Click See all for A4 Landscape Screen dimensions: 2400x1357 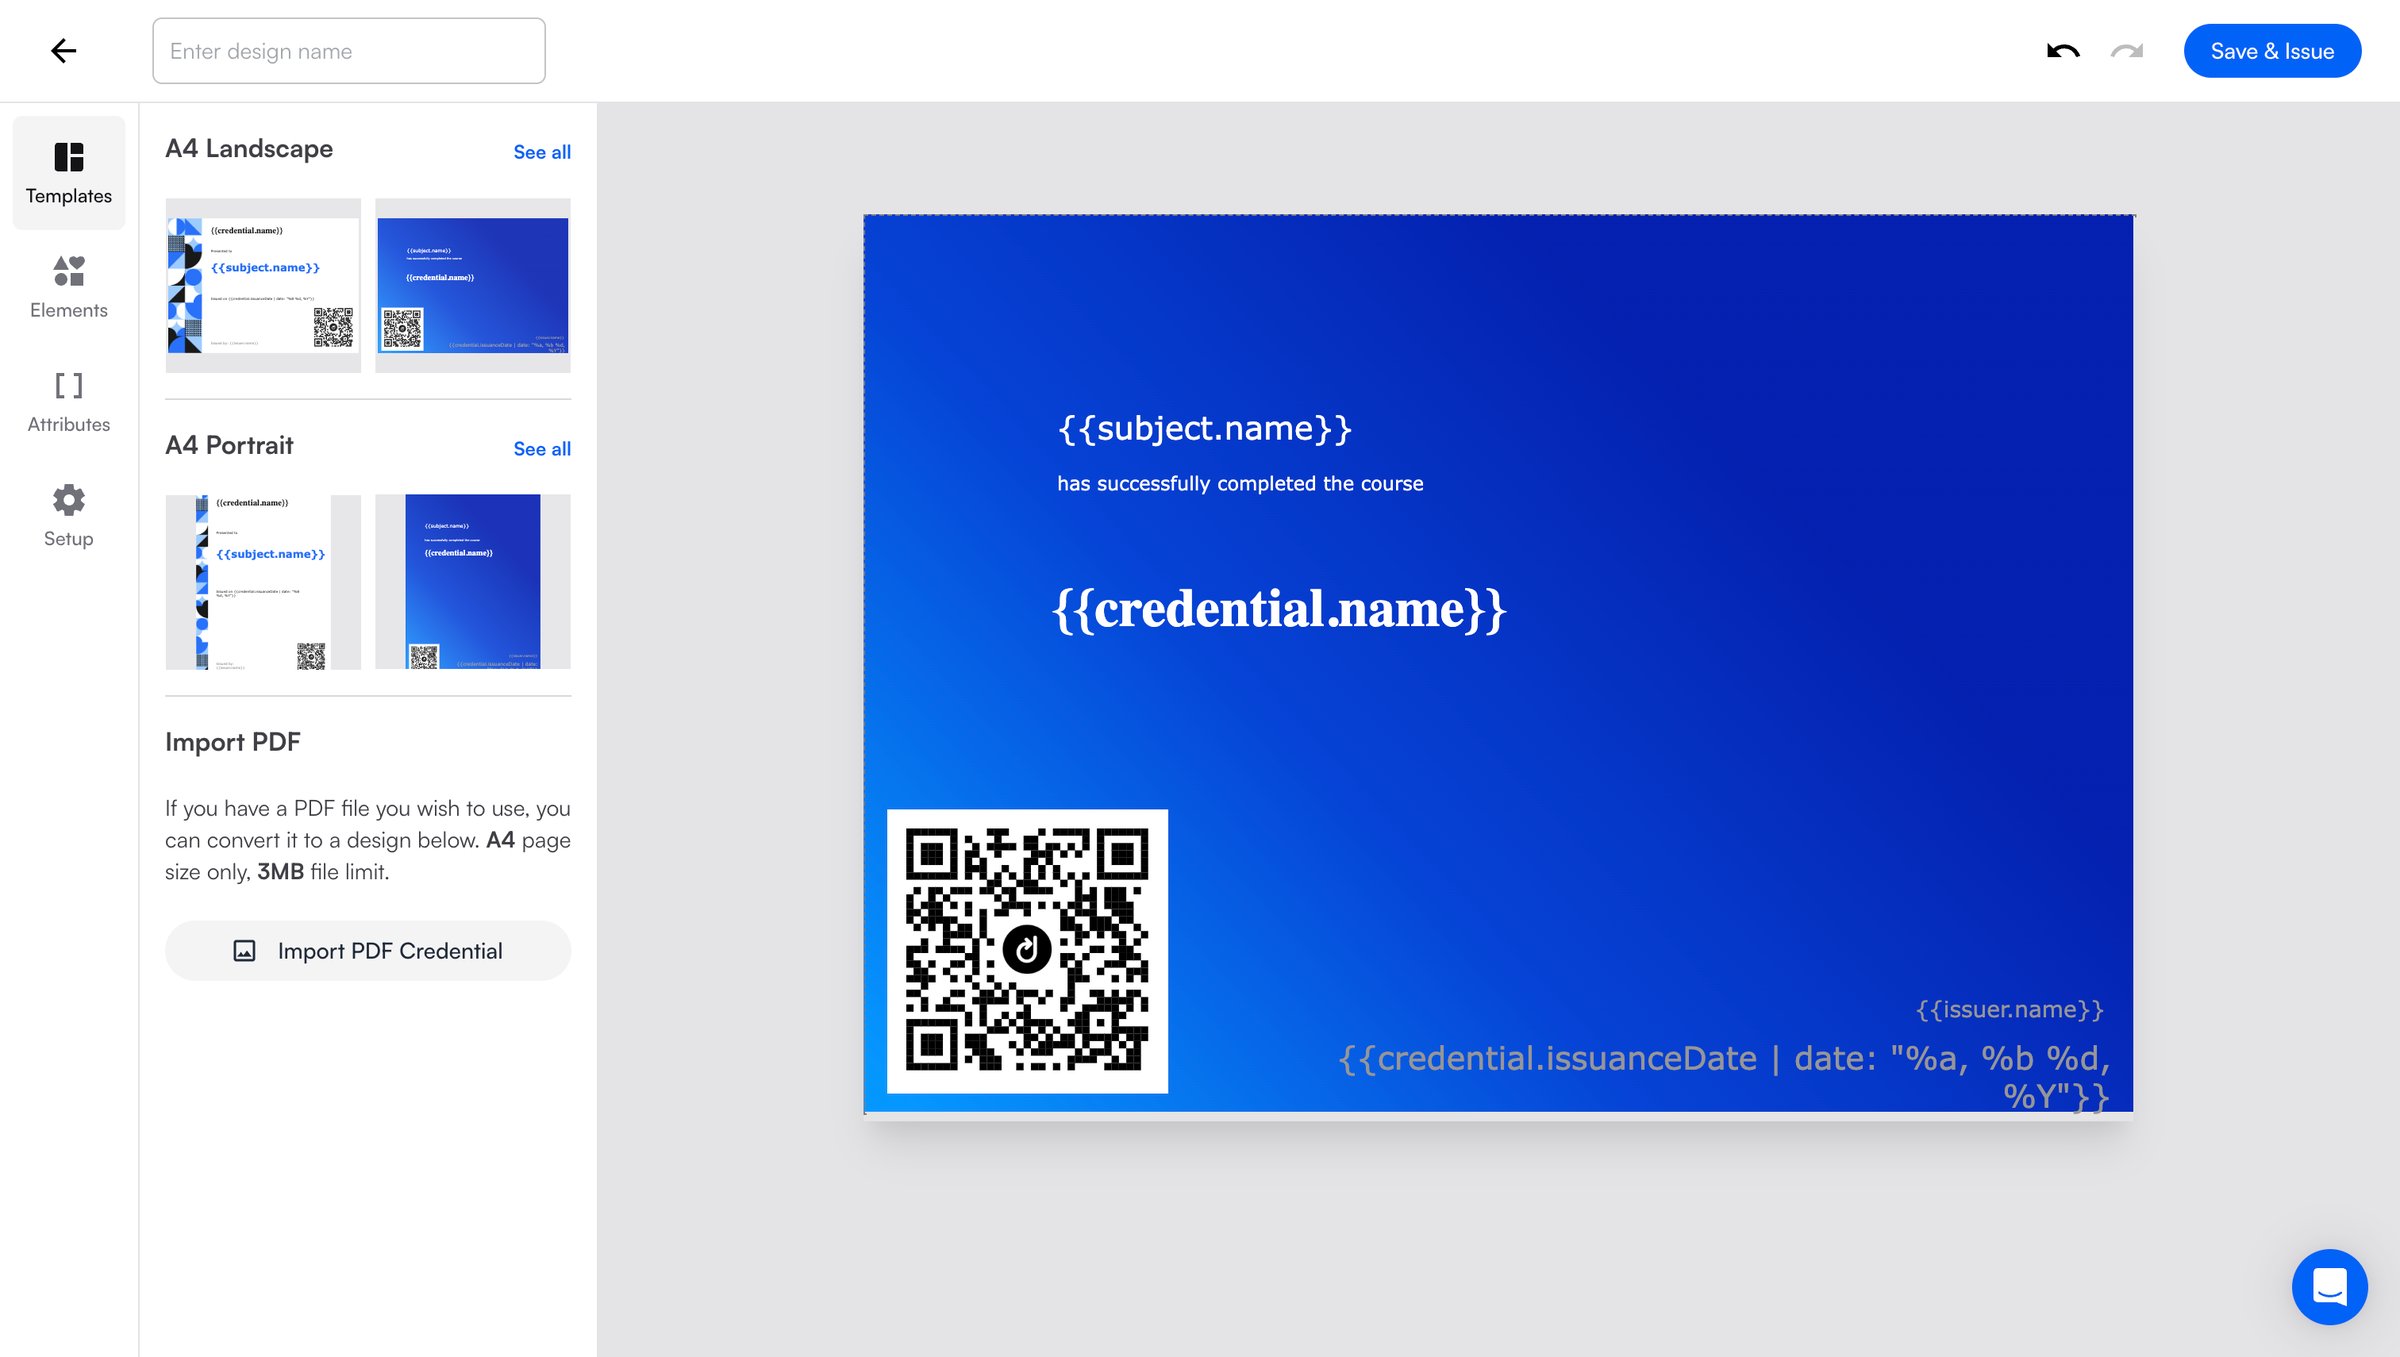tap(542, 152)
